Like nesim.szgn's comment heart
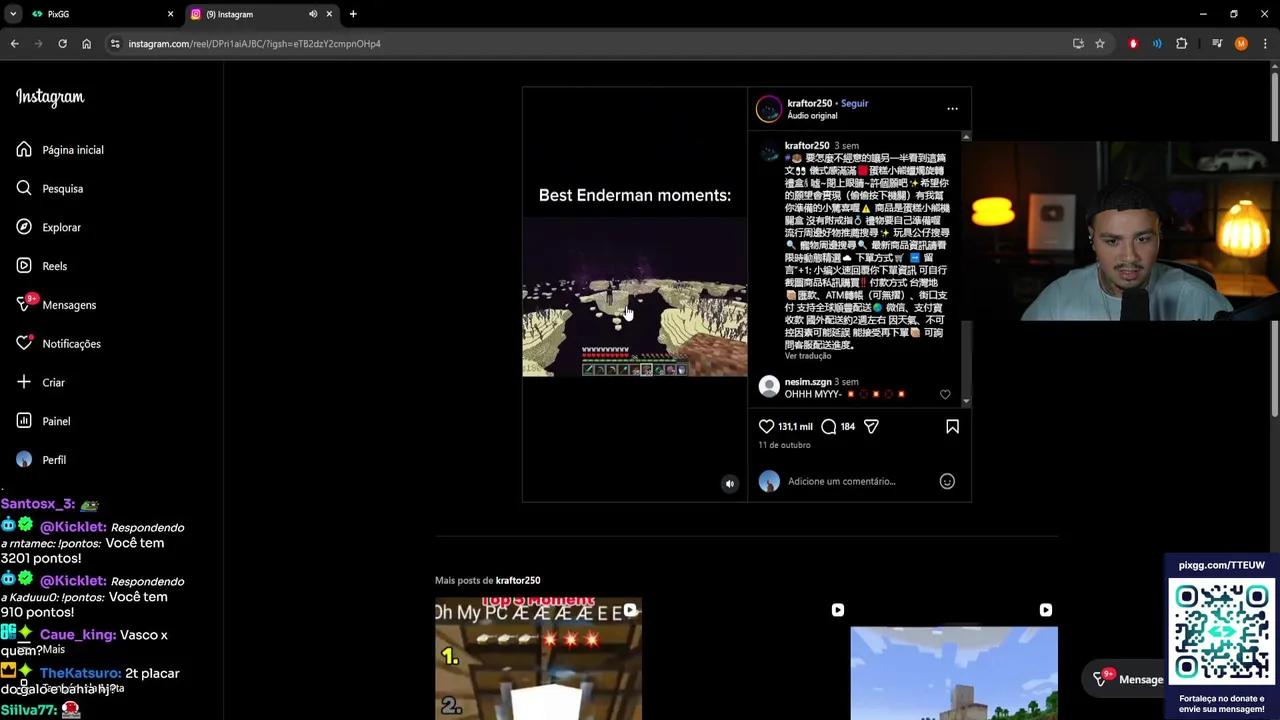1280x720 pixels. pyautogui.click(x=945, y=395)
